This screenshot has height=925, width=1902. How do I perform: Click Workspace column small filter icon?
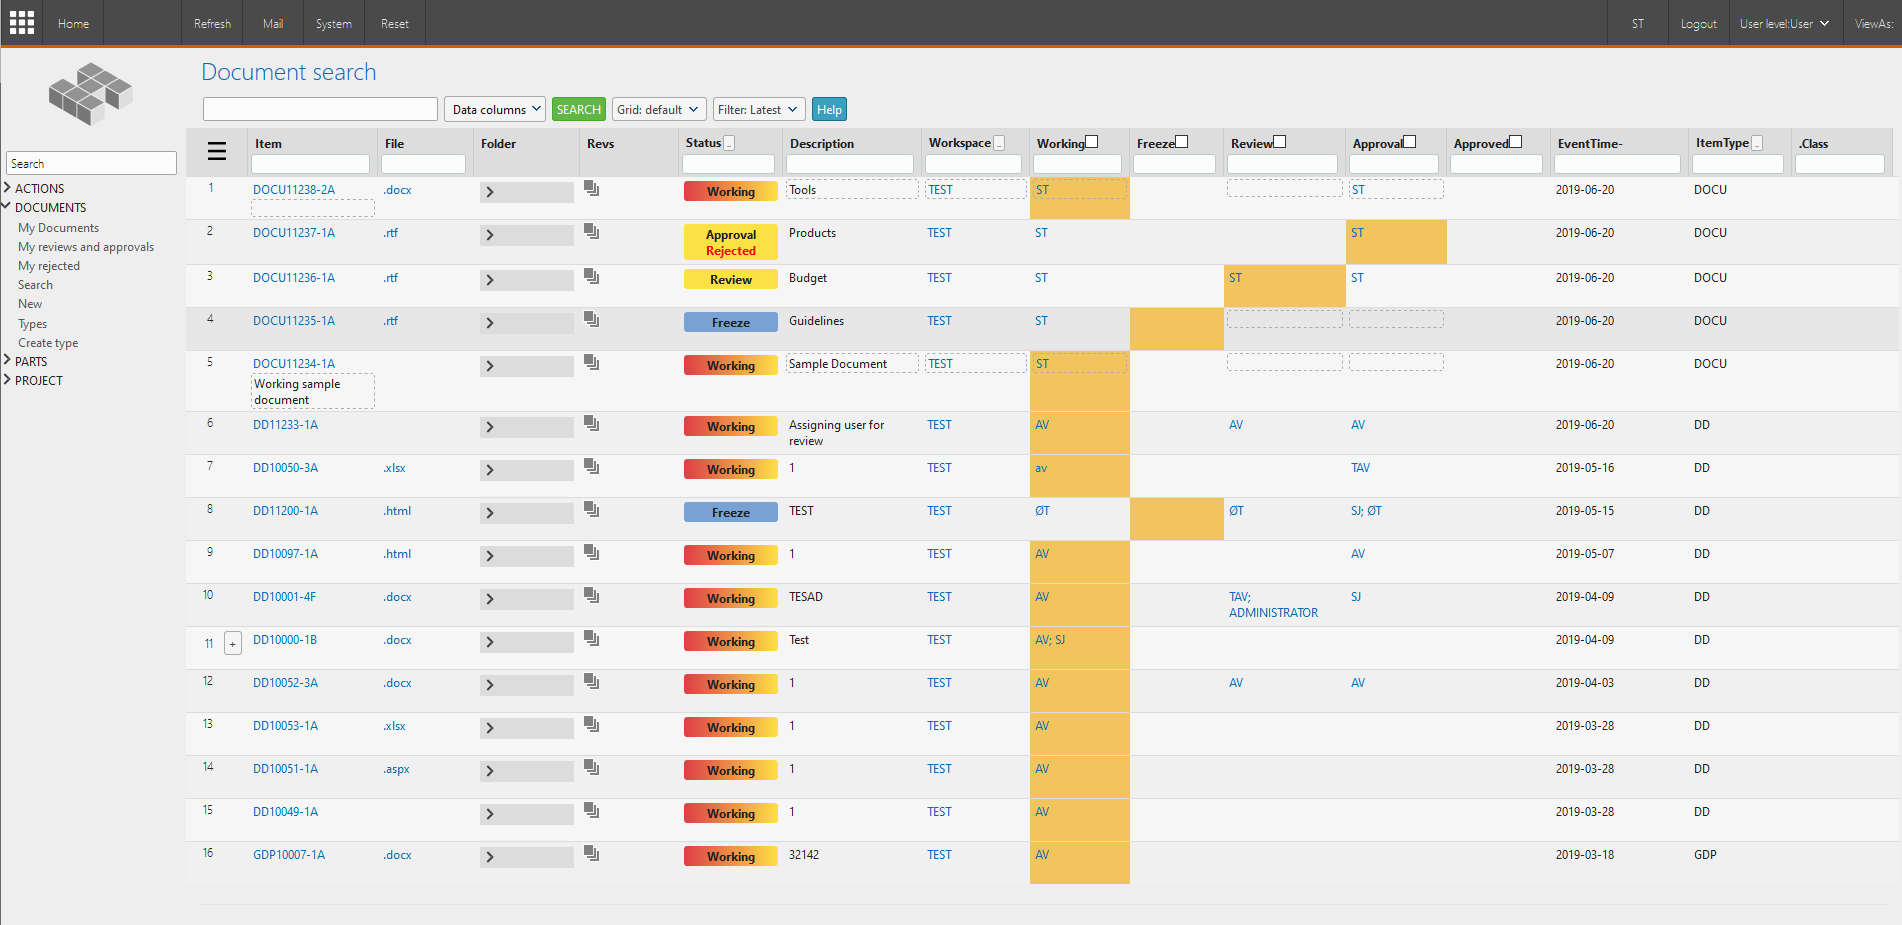999,144
